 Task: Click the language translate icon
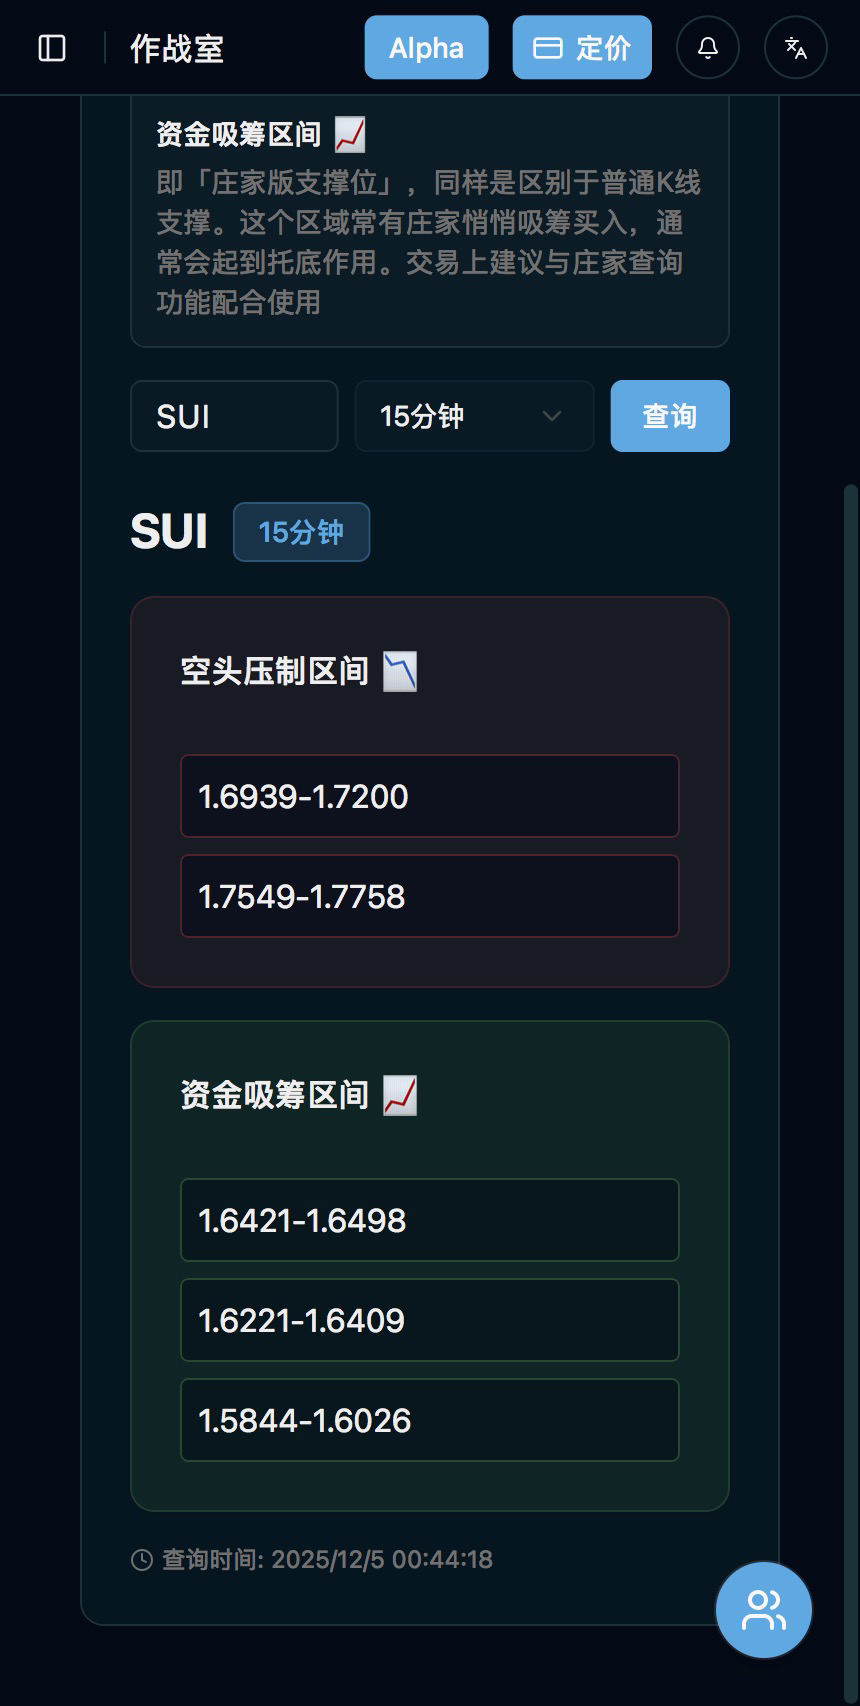(796, 48)
